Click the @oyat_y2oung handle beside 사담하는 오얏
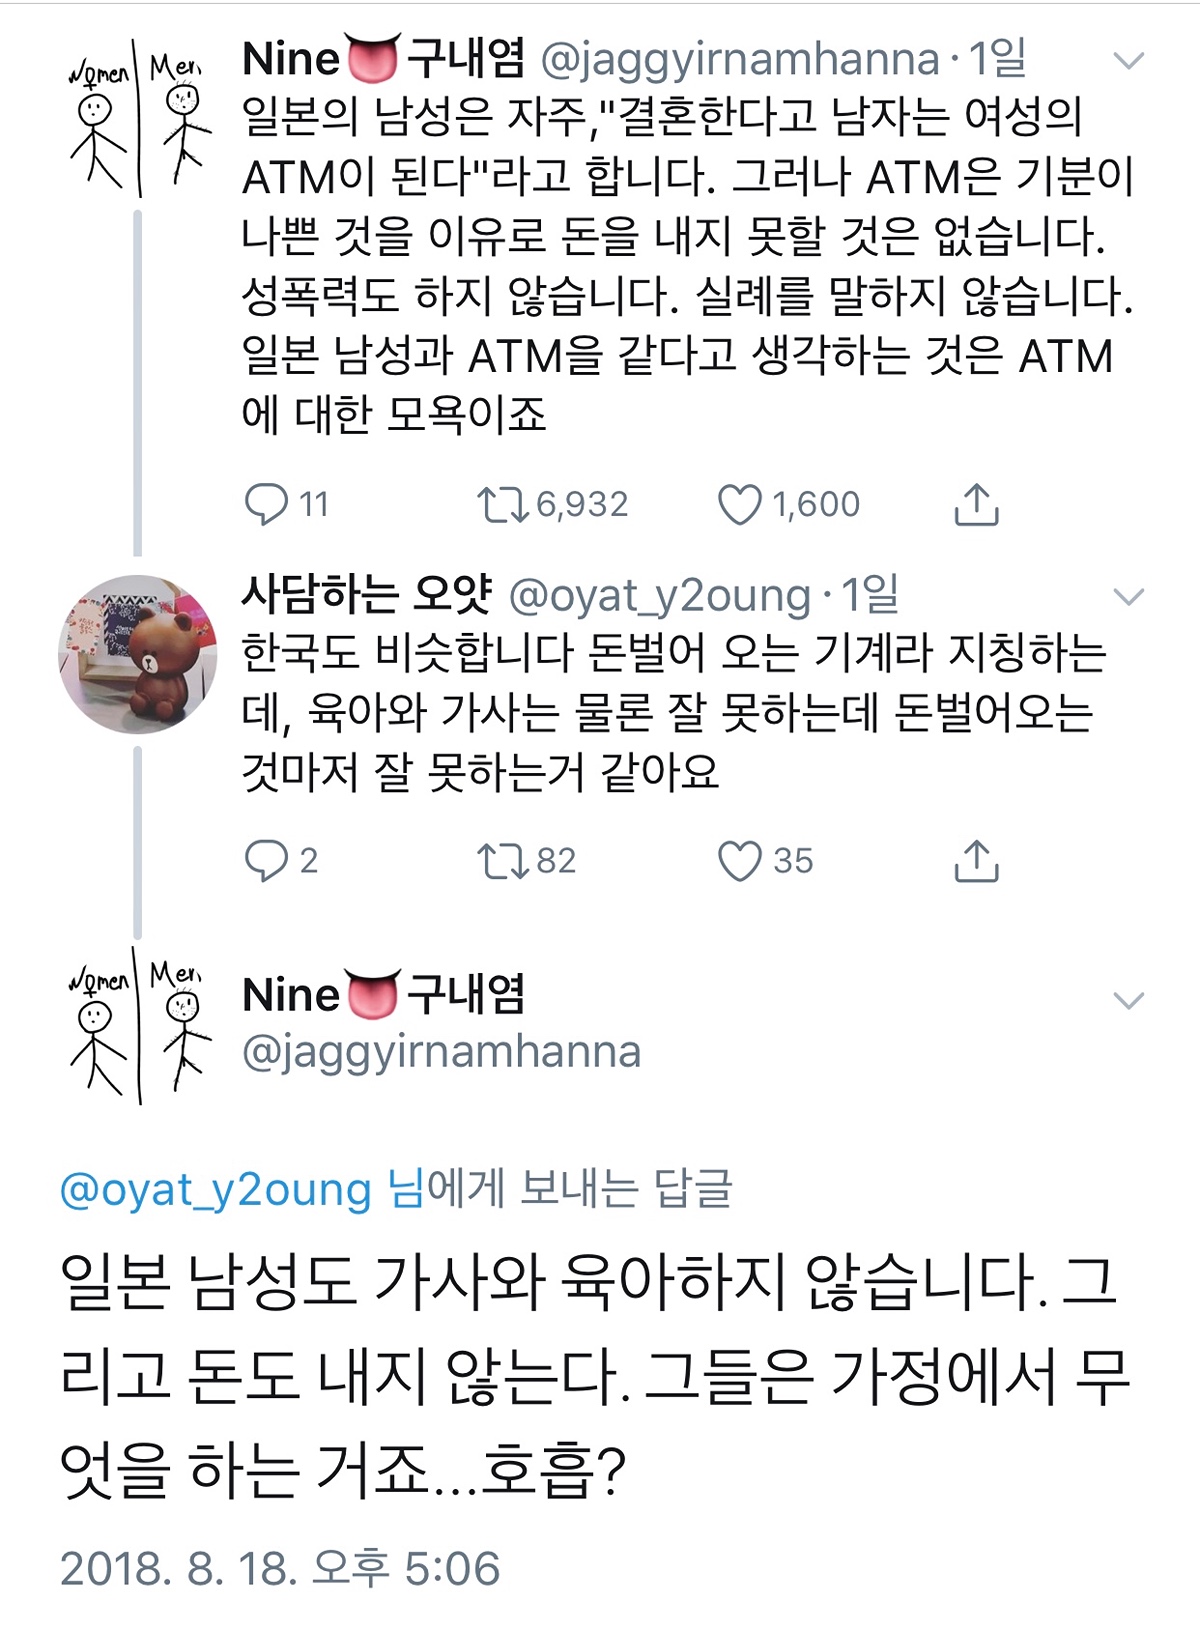 659,596
